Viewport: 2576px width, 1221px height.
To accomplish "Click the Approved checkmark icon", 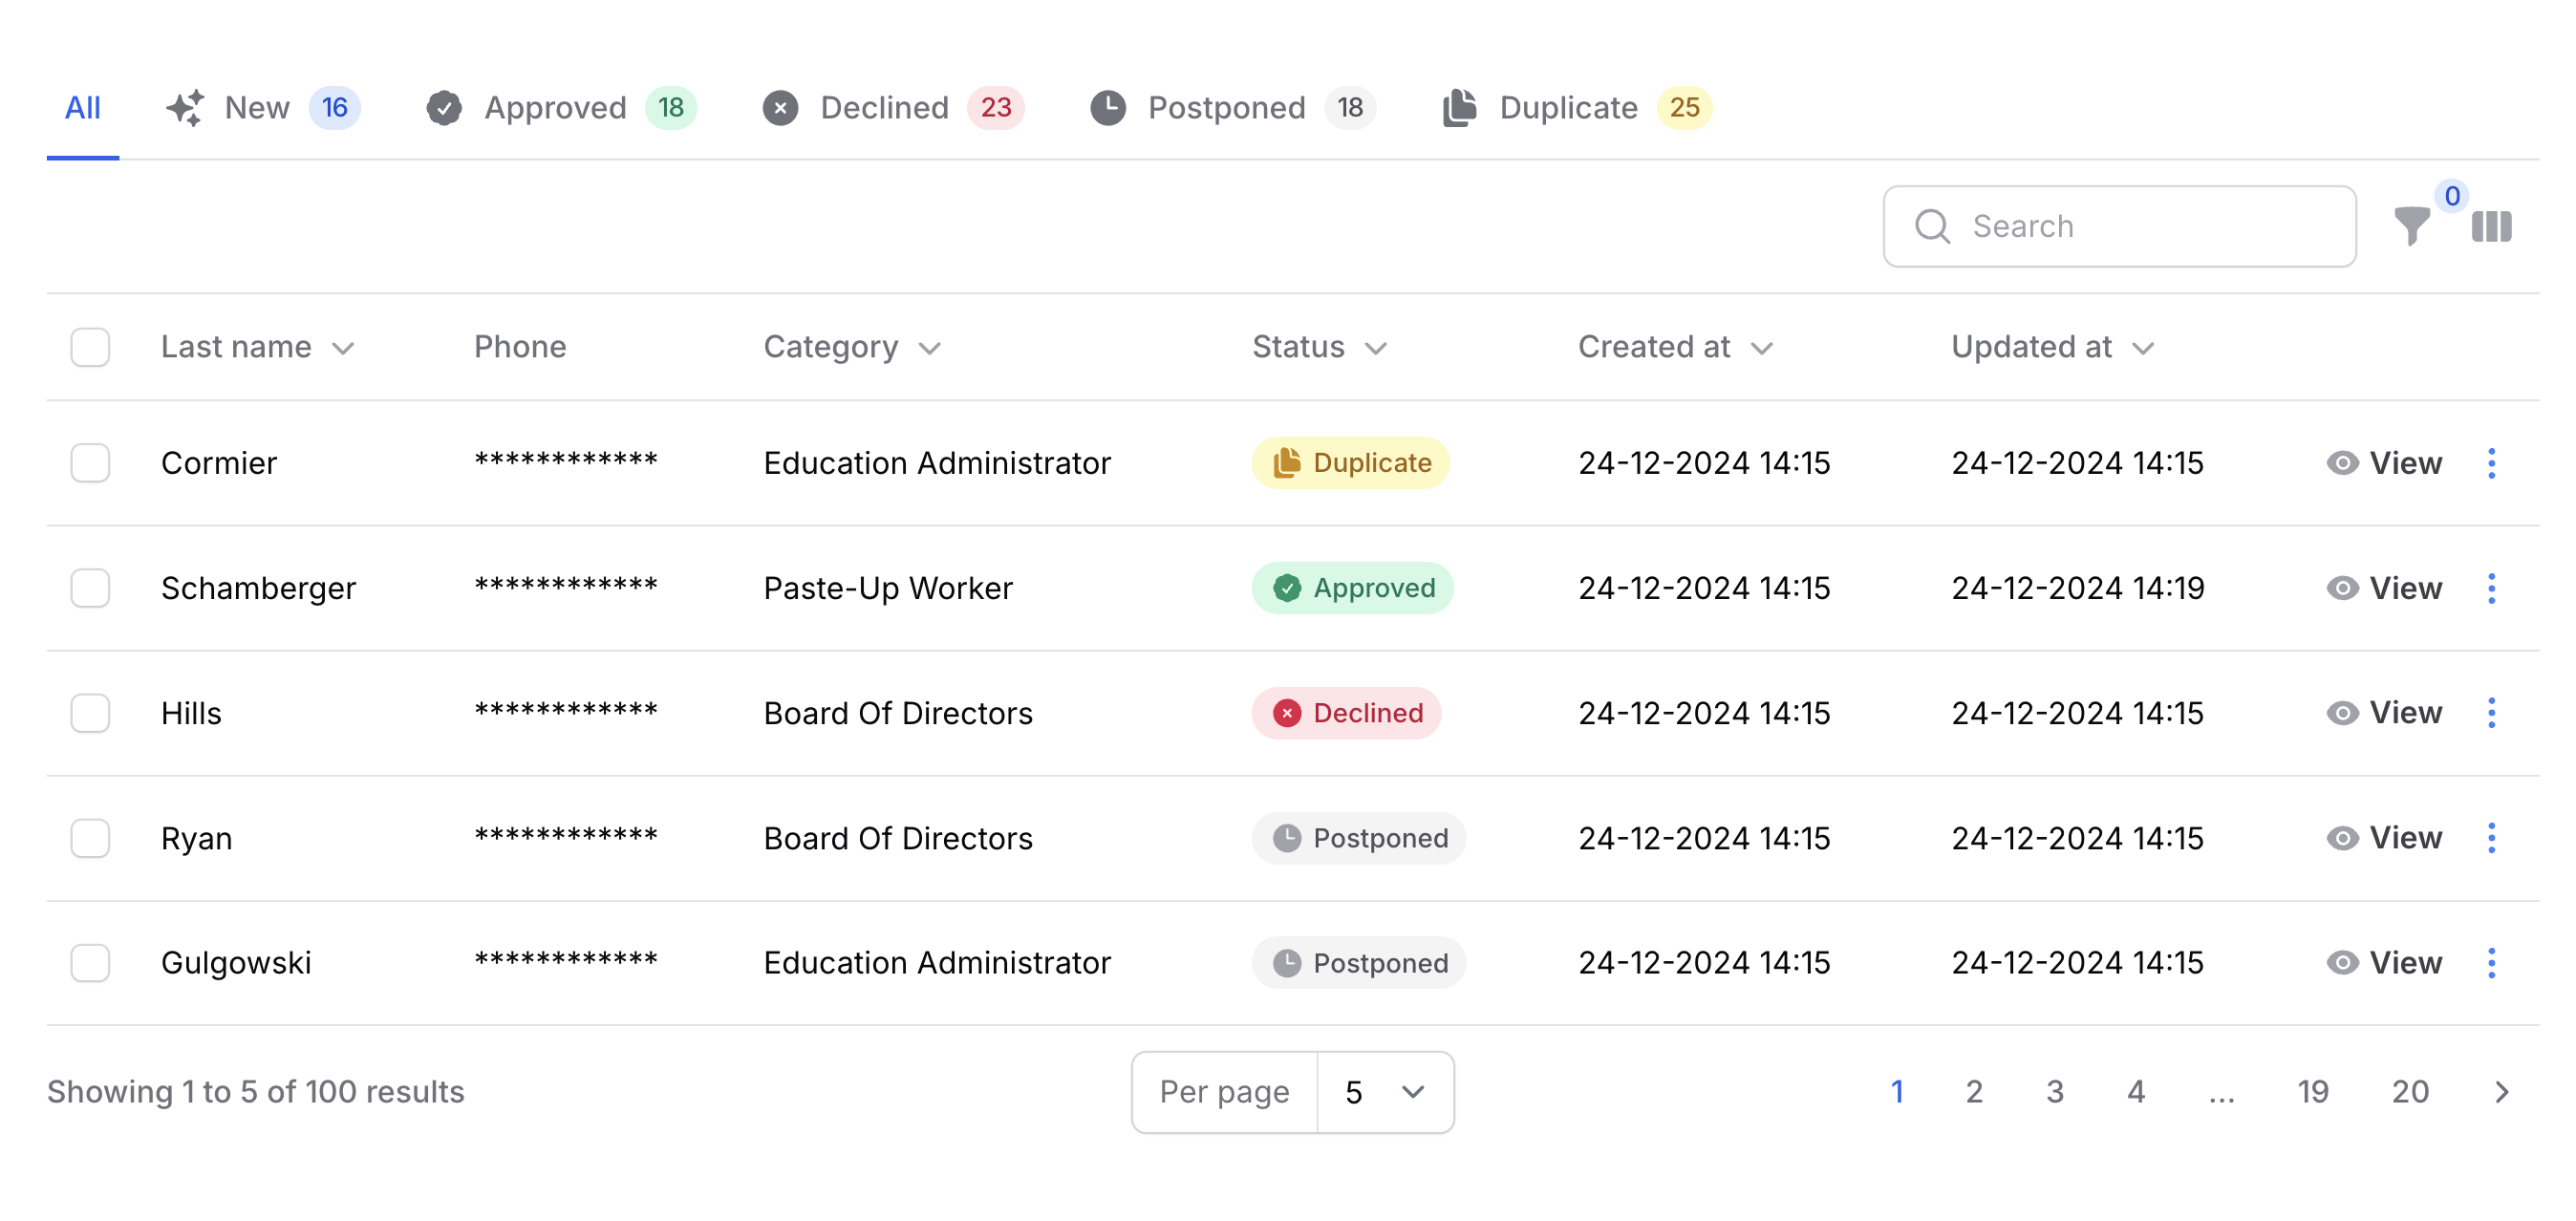I will [443, 109].
